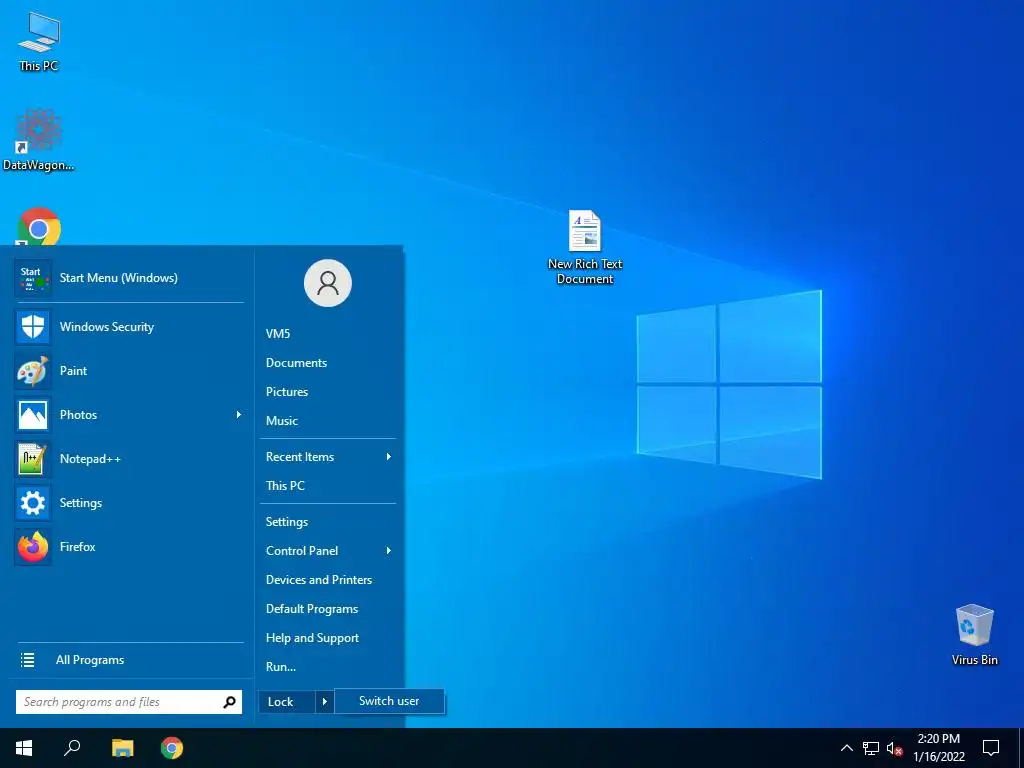Click the gear icon beside Settings

click(33, 503)
